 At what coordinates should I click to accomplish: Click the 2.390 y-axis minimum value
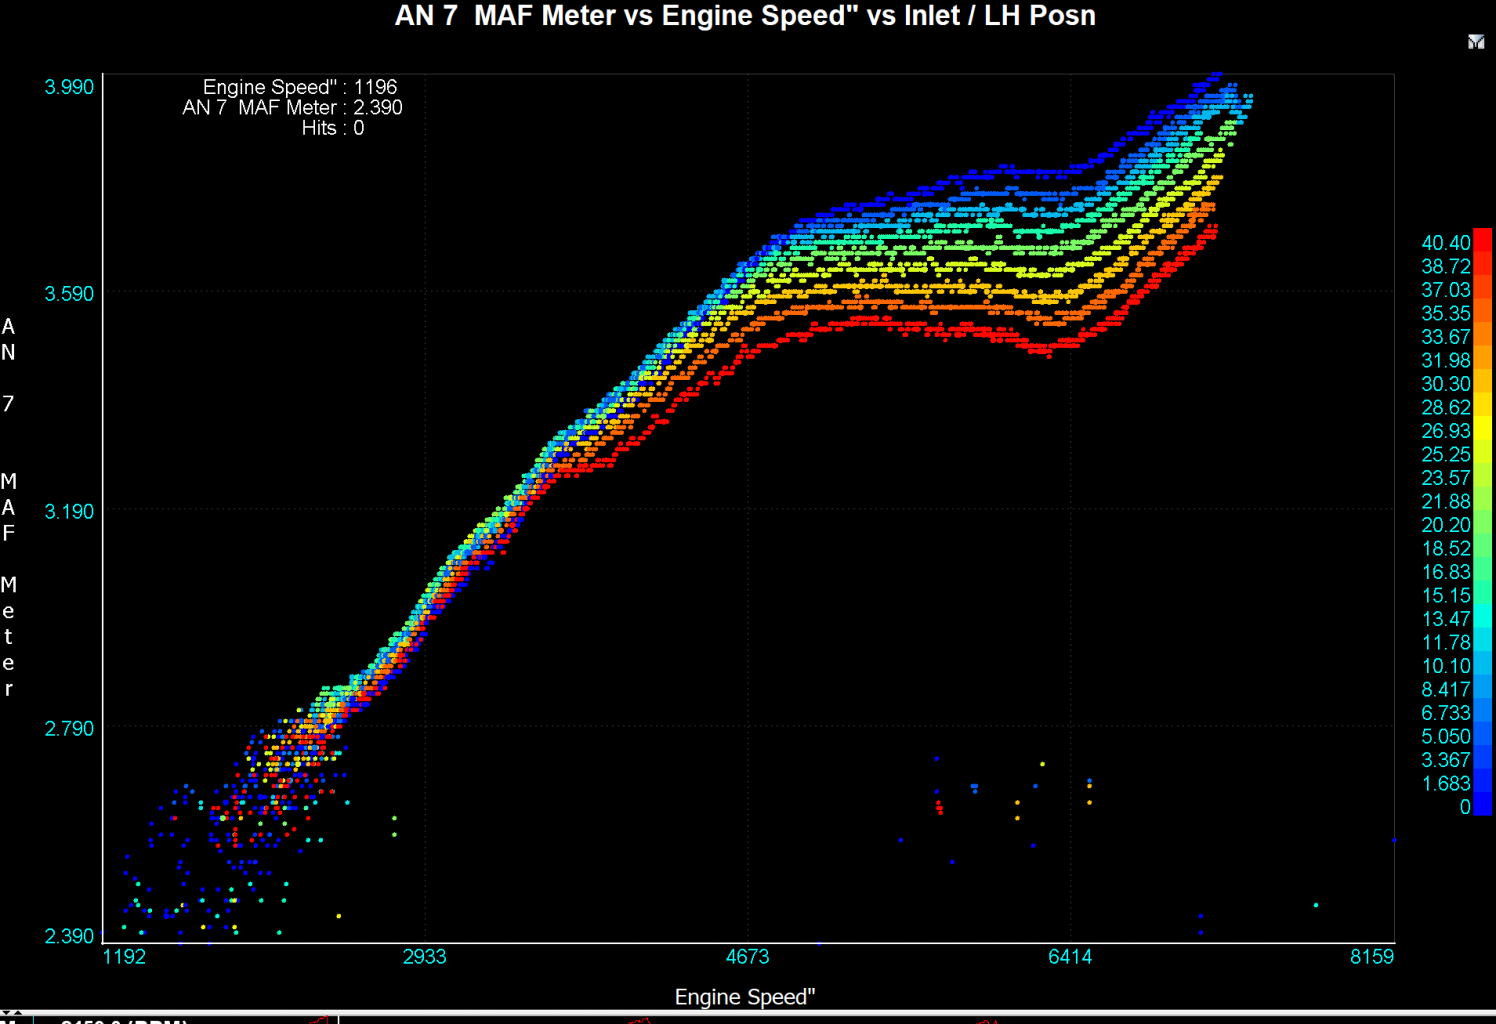point(69,936)
